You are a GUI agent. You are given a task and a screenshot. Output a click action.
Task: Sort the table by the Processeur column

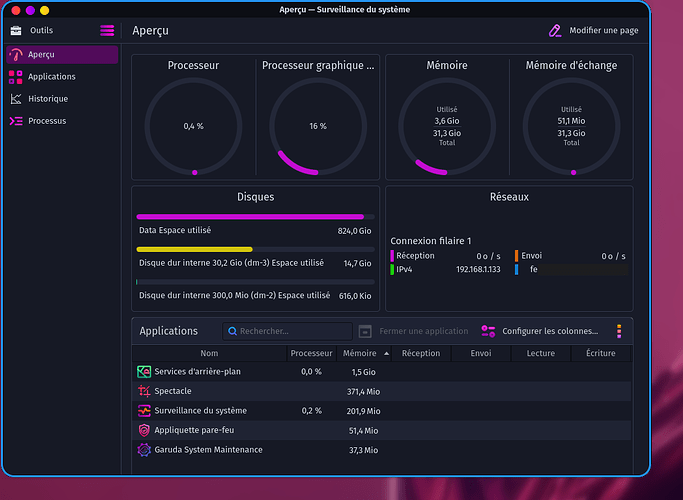(311, 353)
